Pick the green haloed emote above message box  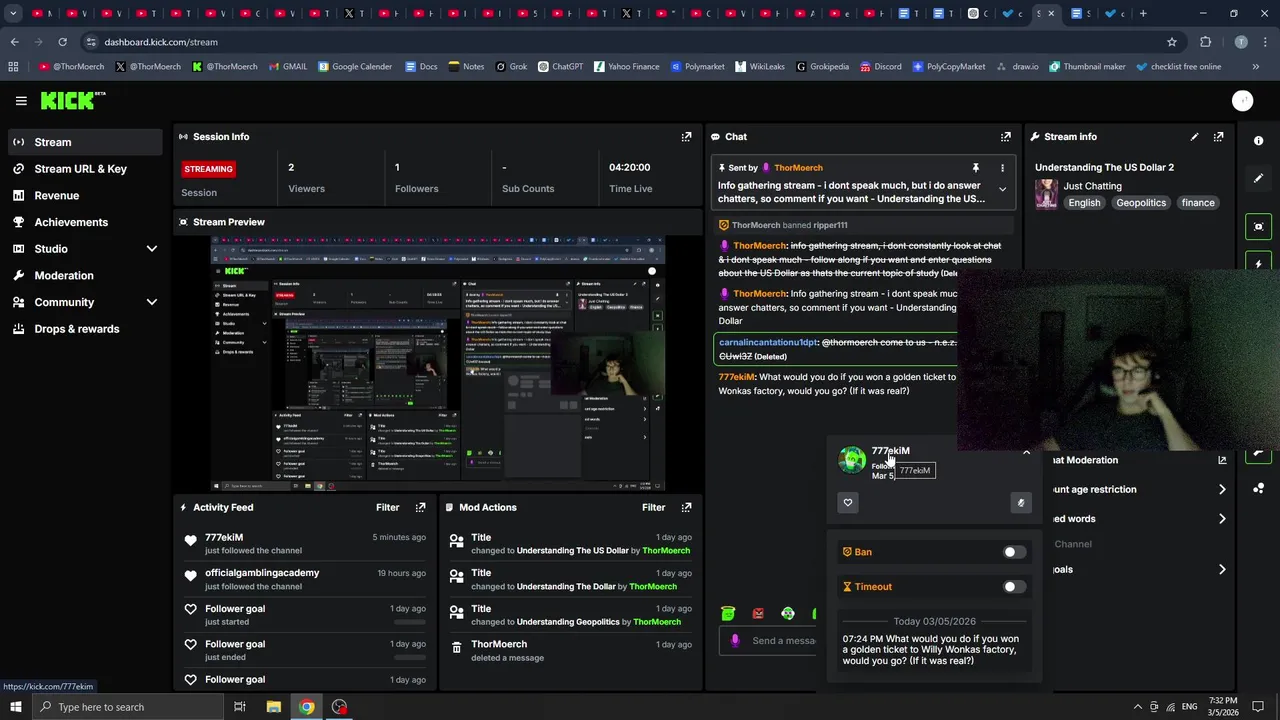[728, 613]
